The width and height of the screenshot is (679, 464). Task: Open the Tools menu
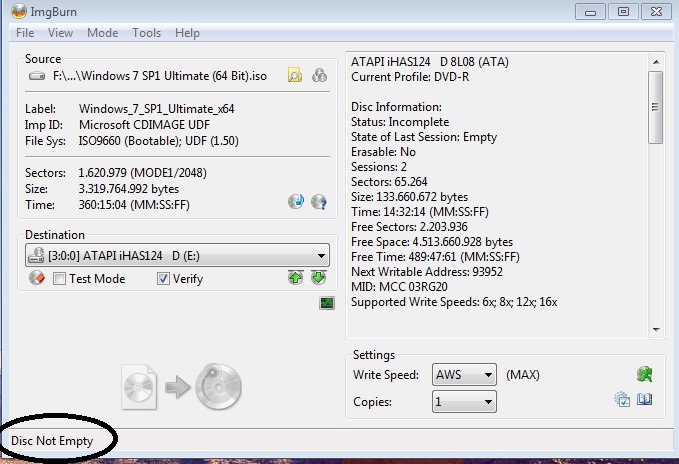[146, 33]
